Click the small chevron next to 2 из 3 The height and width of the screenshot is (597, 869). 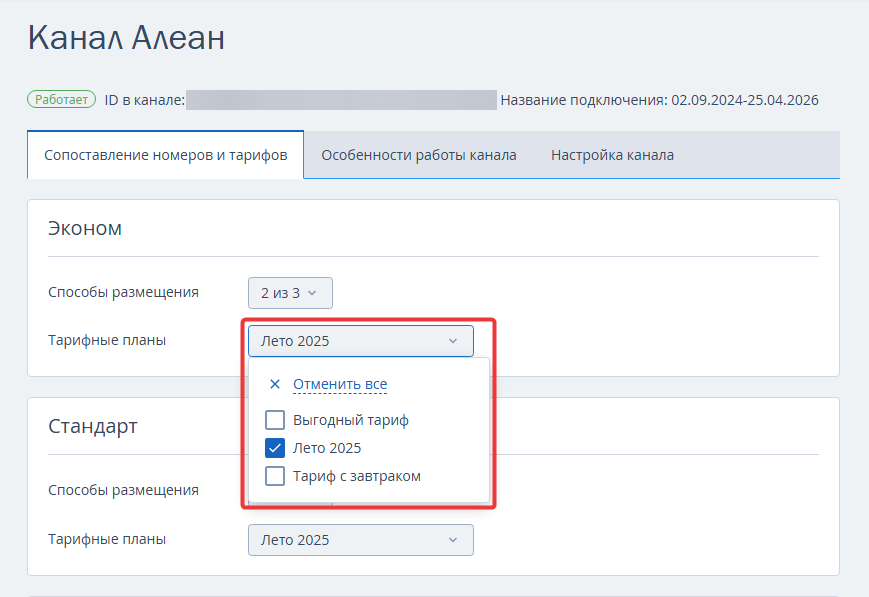[x=312, y=293]
